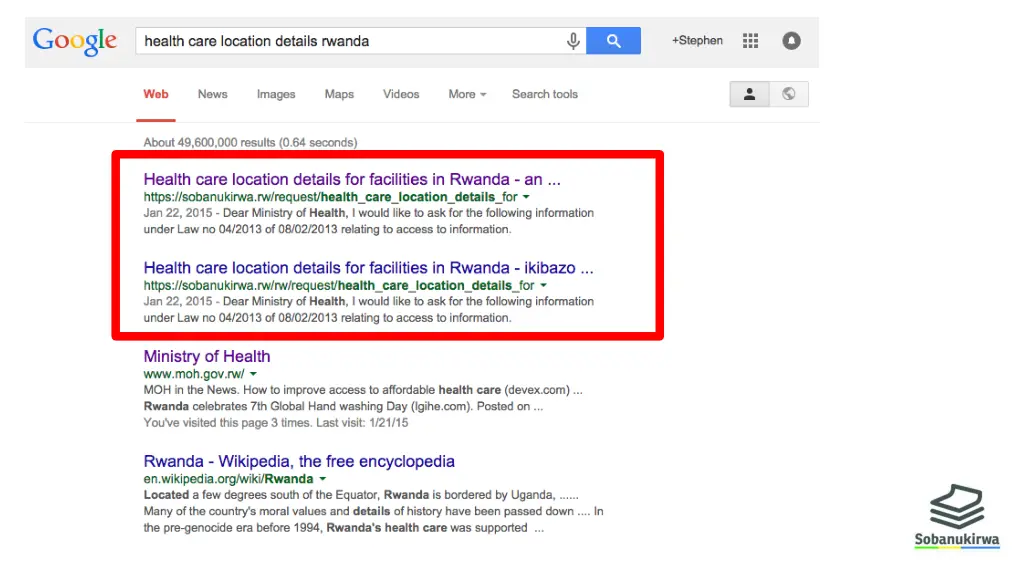Open the result titled ending with "- an ..."

(x=352, y=179)
